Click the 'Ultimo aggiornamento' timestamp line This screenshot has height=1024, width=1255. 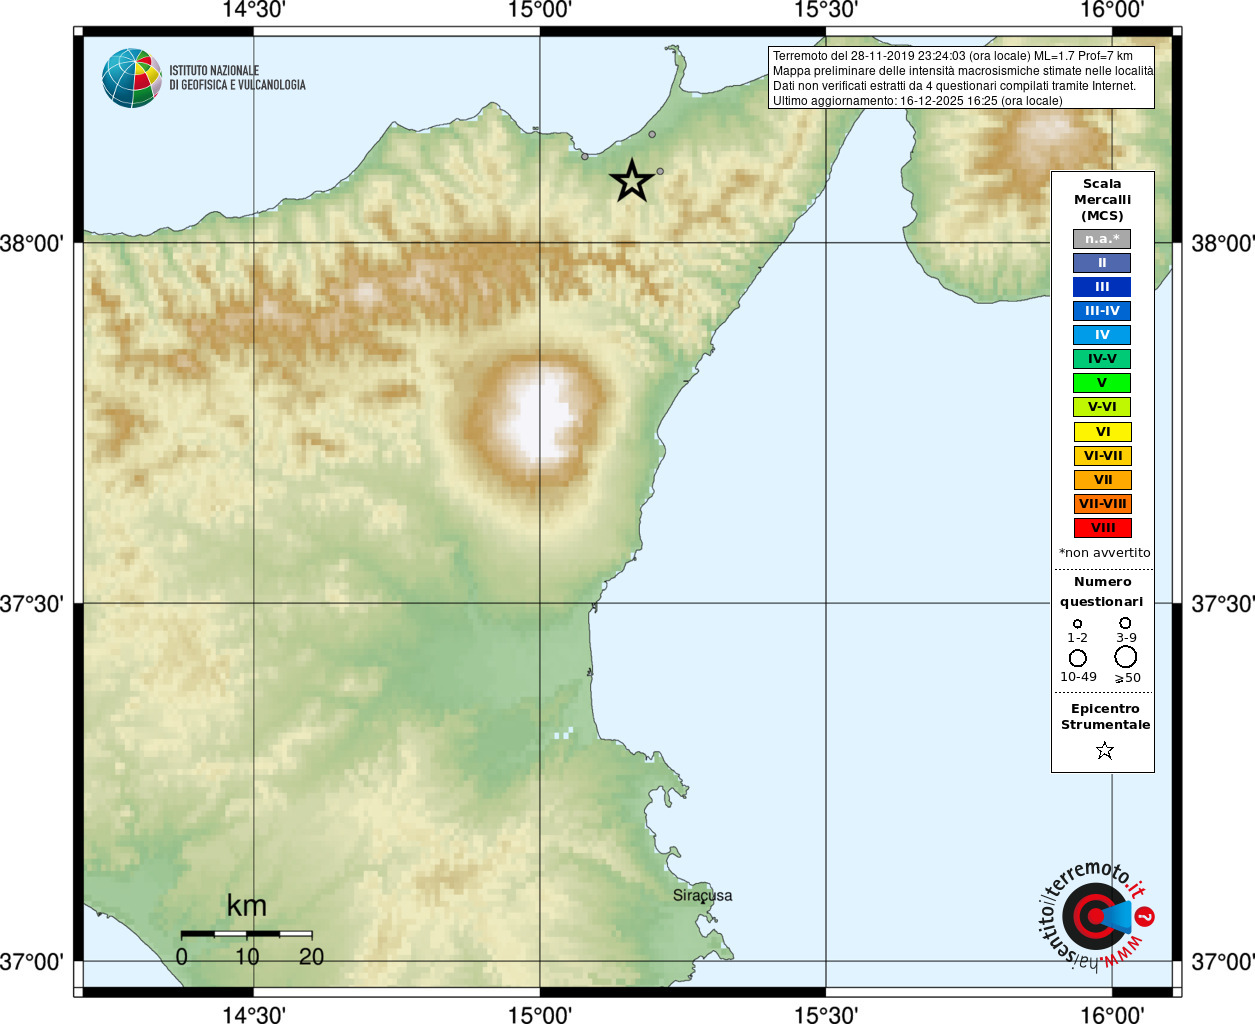(917, 101)
